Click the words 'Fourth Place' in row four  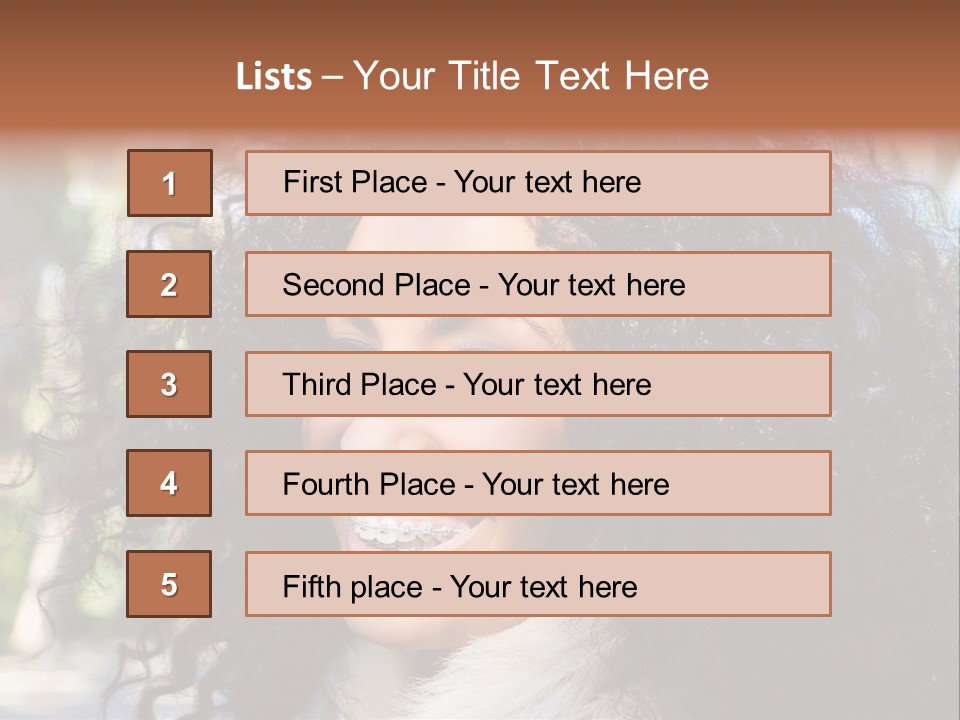(369, 484)
